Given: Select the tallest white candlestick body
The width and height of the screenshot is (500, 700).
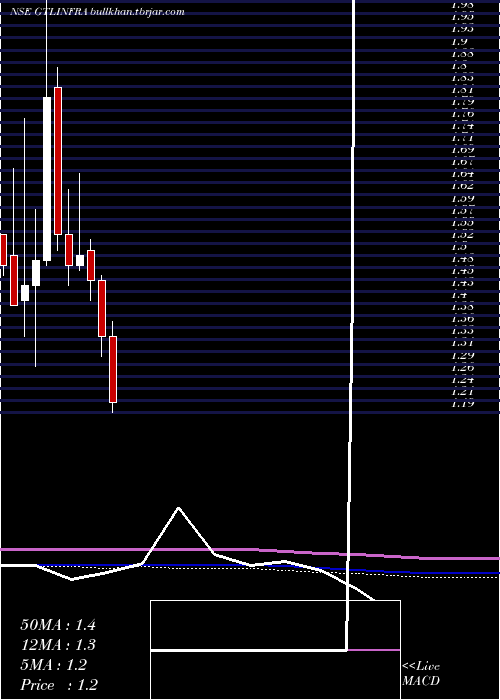Looking at the screenshot, I should point(47,179).
